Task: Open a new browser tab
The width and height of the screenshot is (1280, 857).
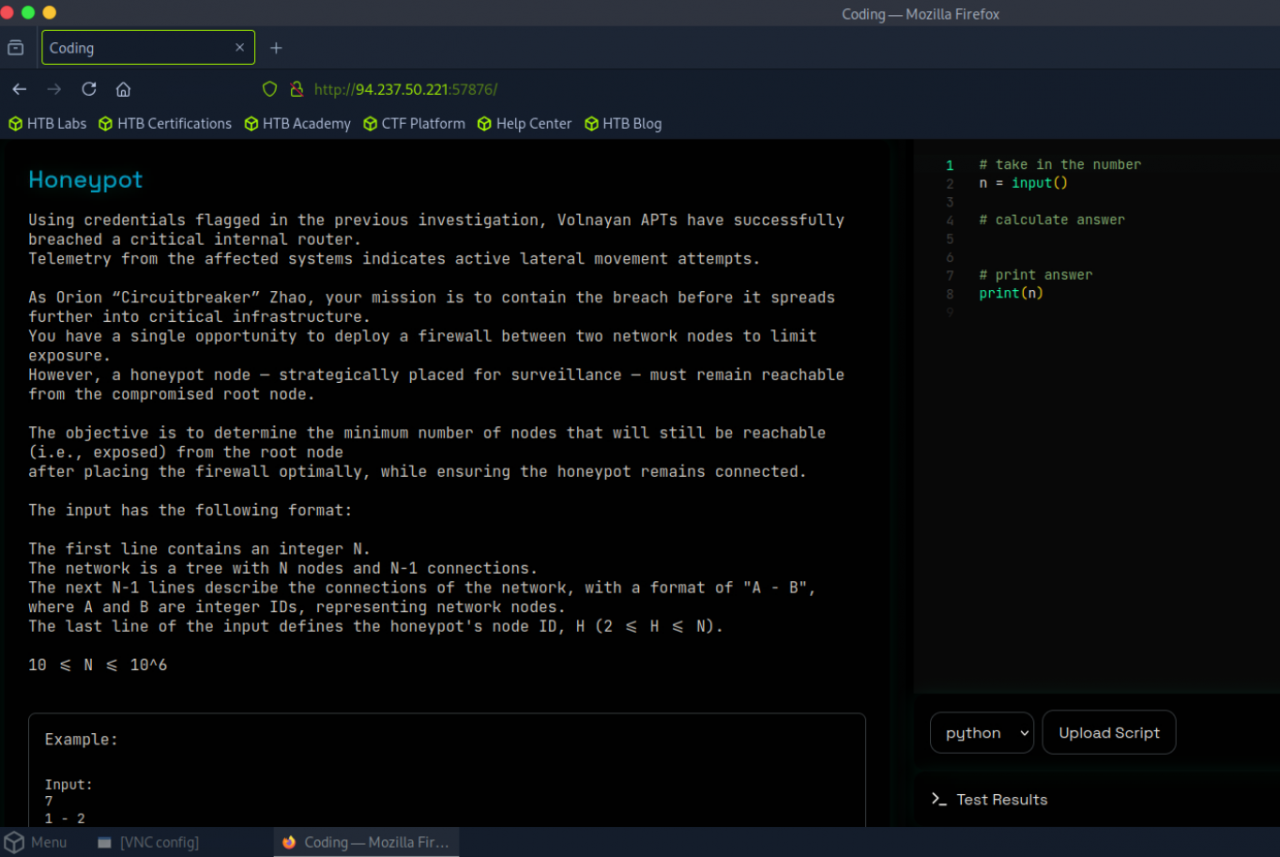Action: tap(276, 47)
